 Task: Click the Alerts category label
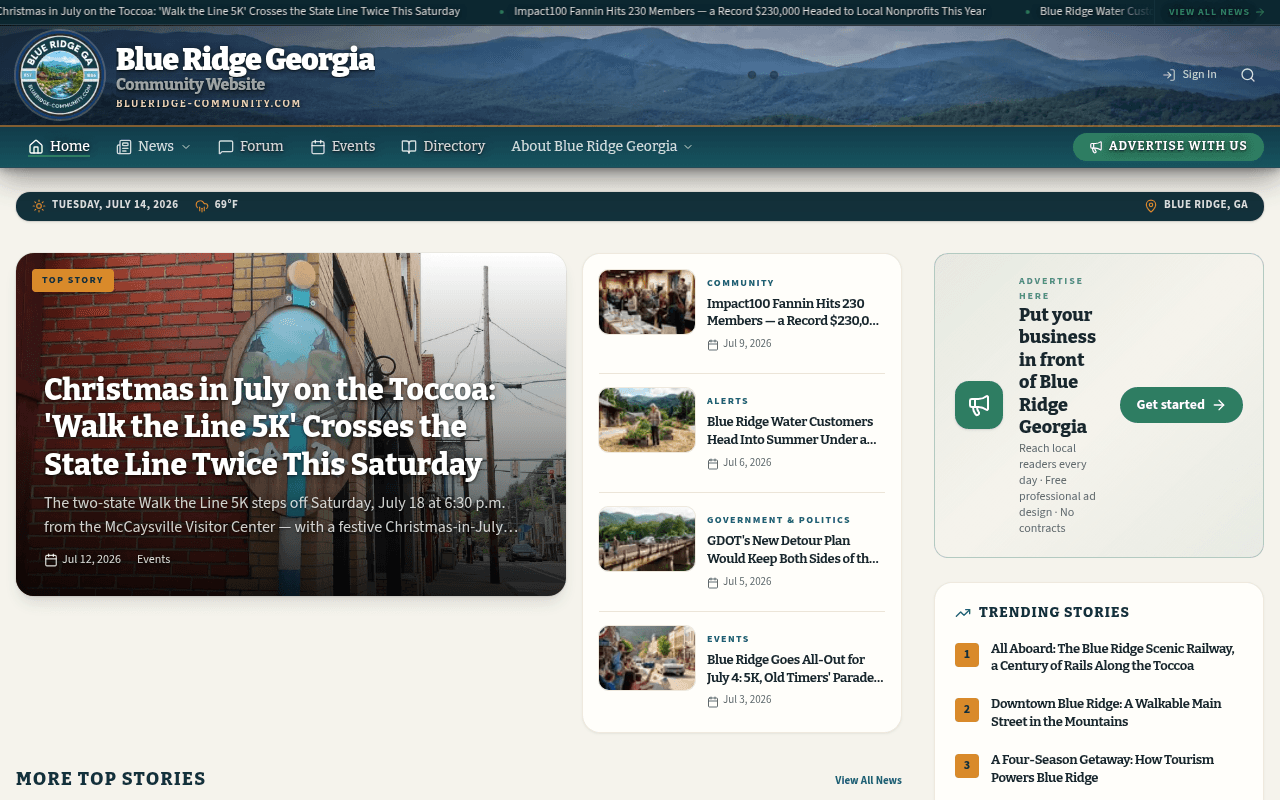(x=728, y=401)
